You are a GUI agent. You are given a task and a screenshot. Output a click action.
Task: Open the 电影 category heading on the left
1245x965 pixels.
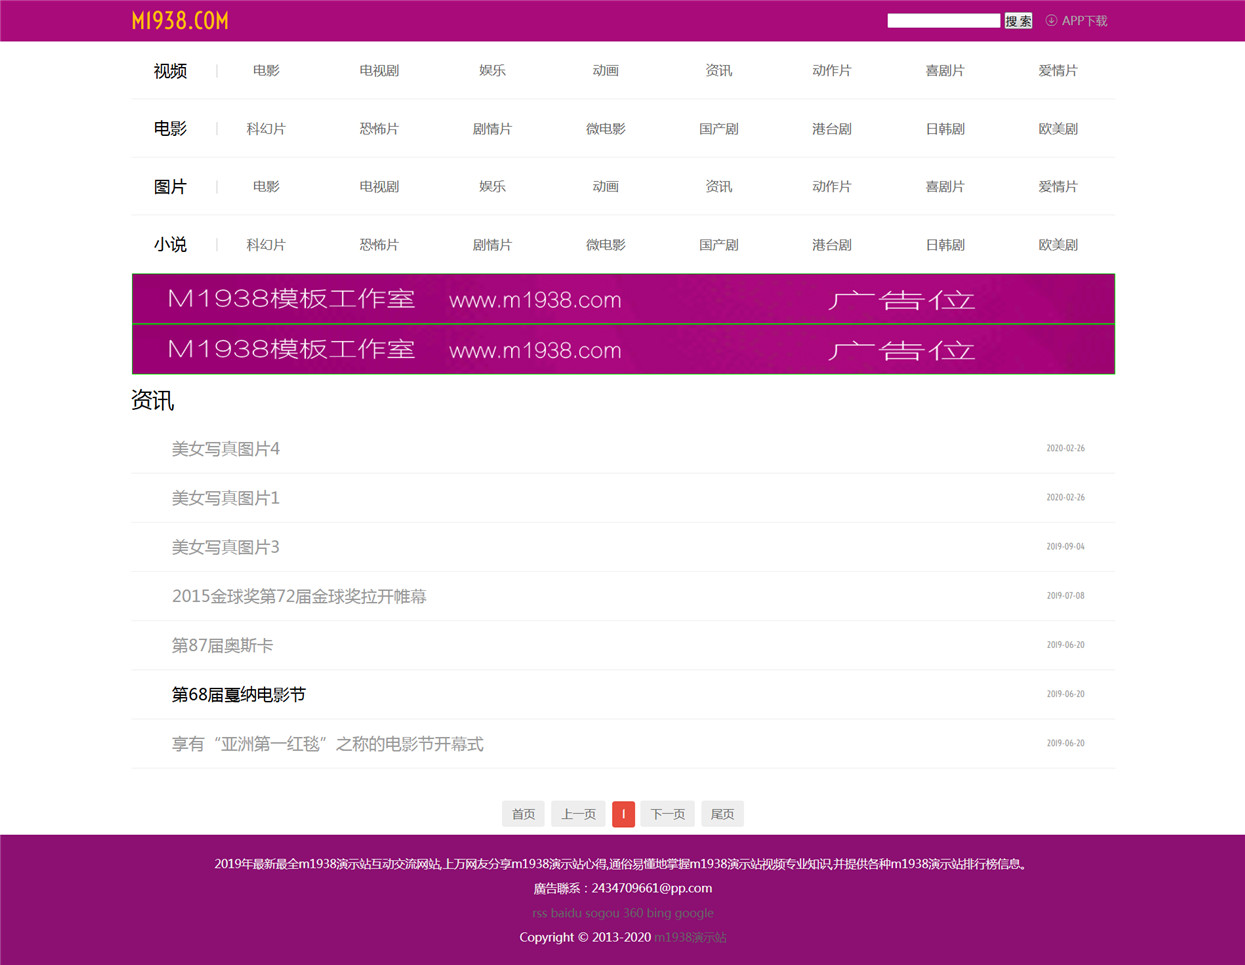[x=170, y=129]
